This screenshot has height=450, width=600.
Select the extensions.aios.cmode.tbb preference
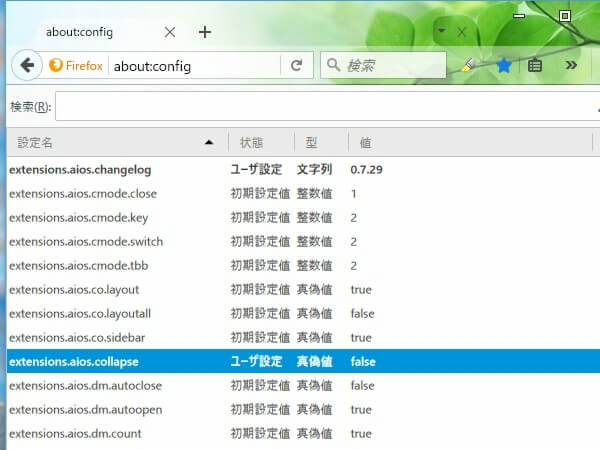(303, 266)
